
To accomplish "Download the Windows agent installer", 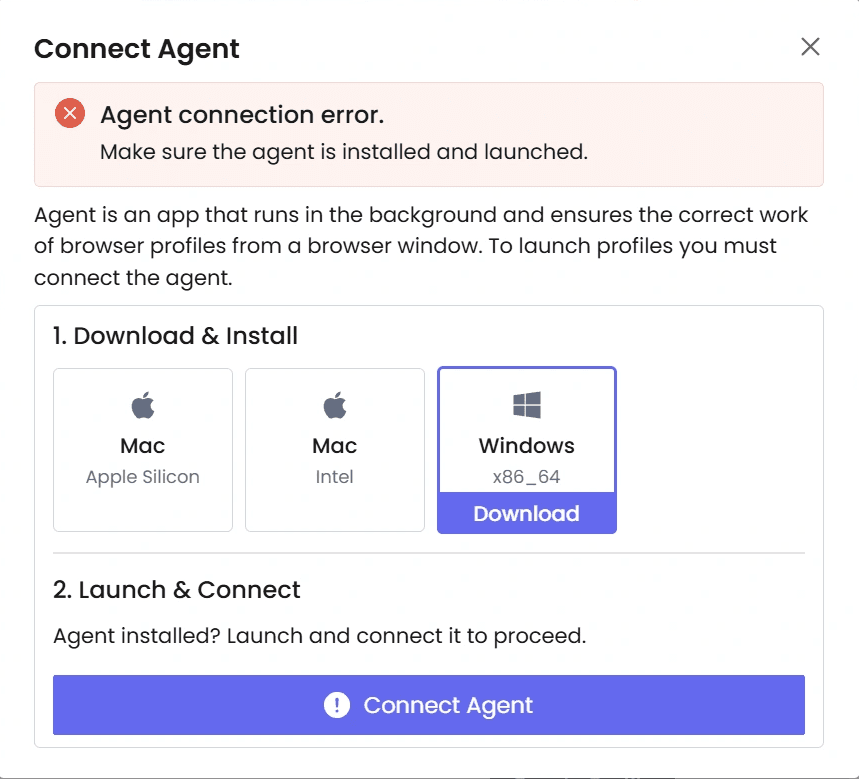I will tap(526, 513).
